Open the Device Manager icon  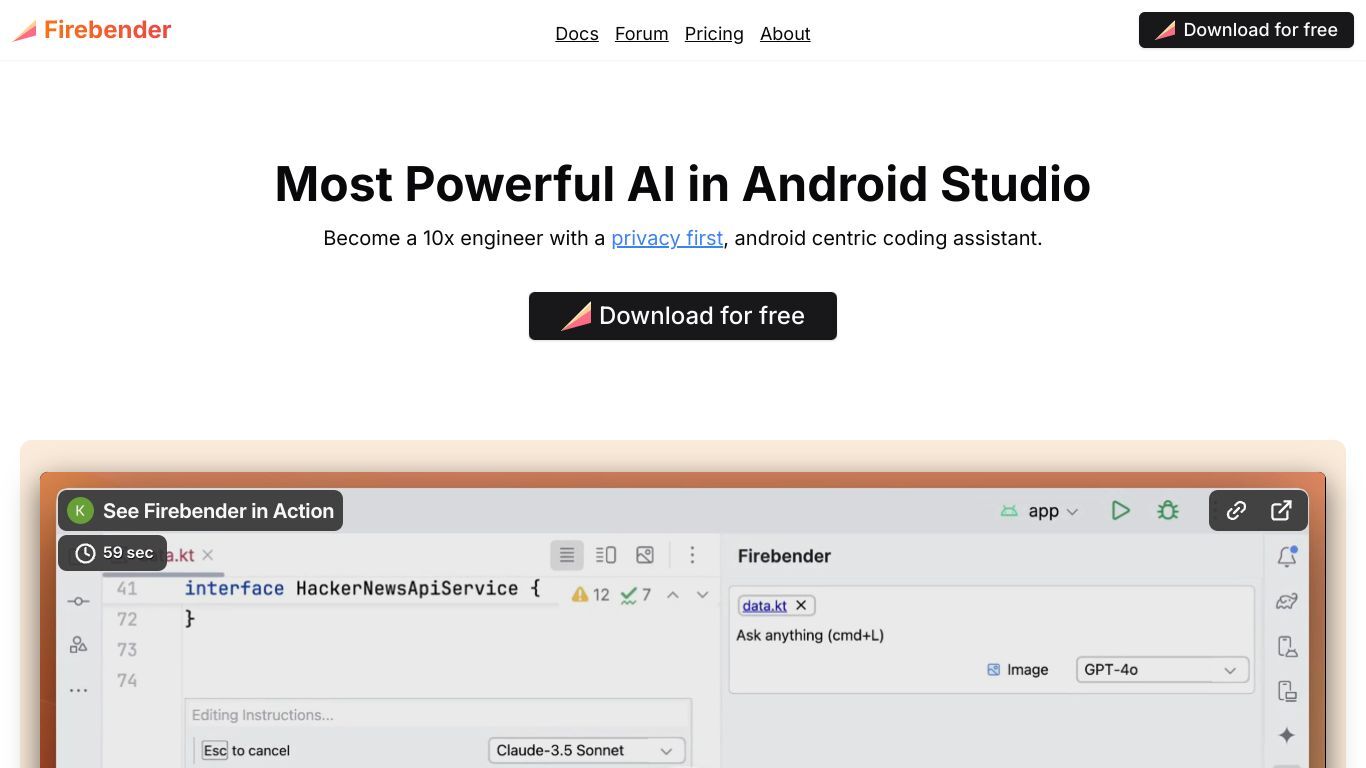(x=1287, y=647)
